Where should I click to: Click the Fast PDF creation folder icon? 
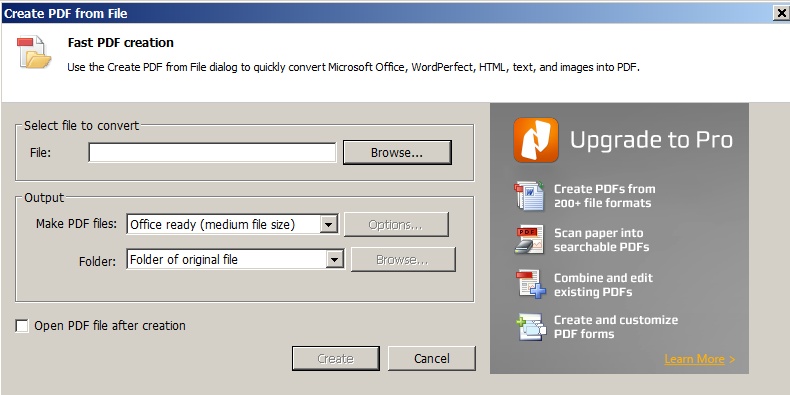34,52
